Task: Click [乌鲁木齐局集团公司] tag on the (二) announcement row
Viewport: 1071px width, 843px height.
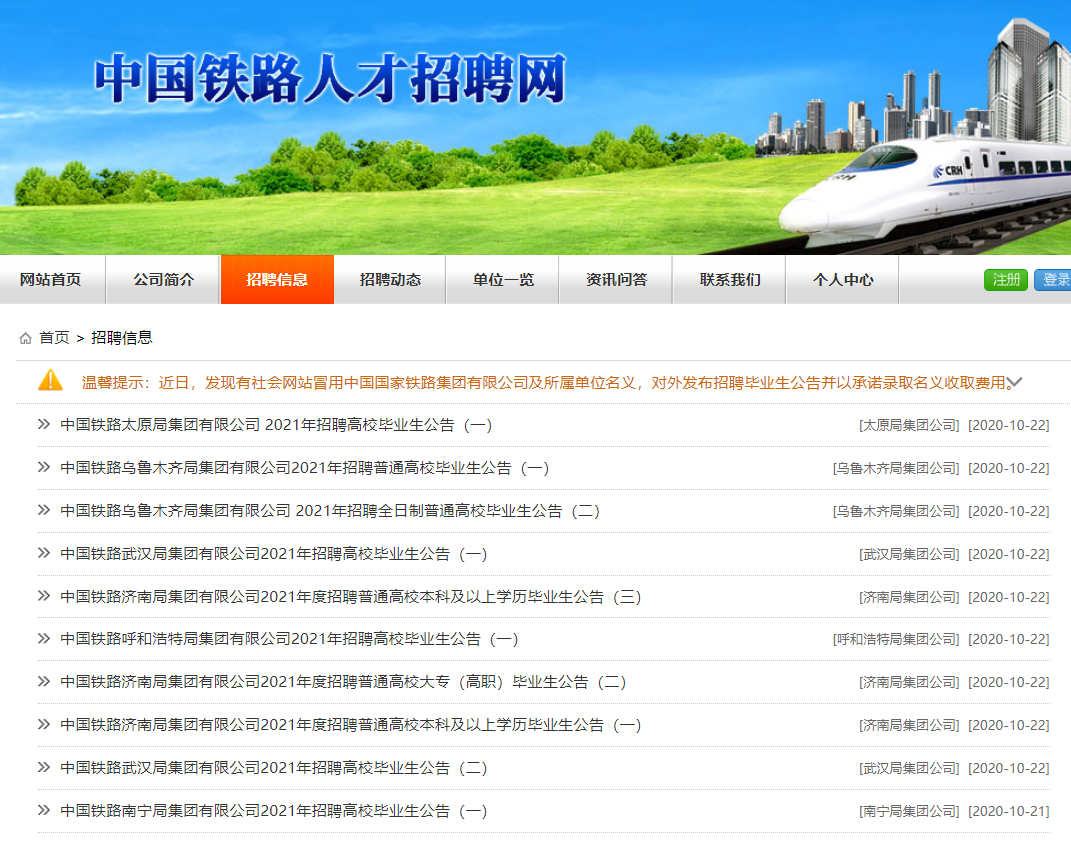Action: point(896,511)
